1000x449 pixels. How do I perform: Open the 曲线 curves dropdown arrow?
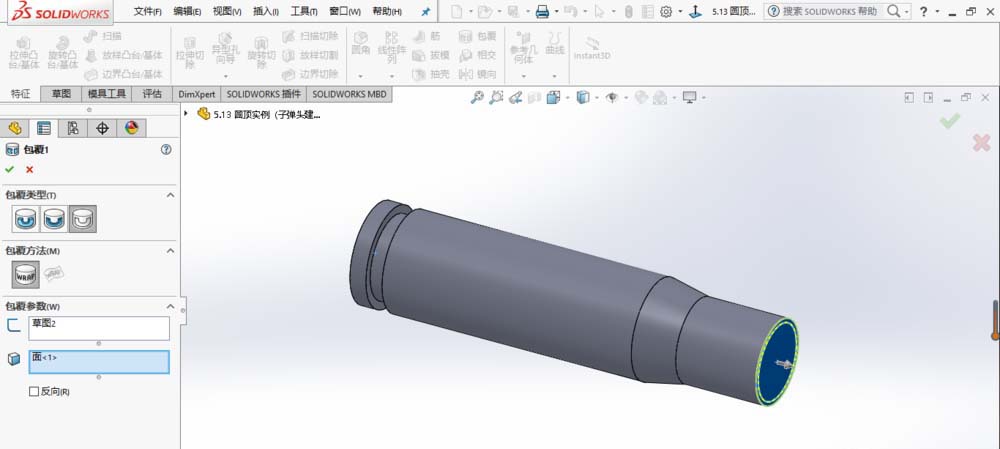coord(554,76)
